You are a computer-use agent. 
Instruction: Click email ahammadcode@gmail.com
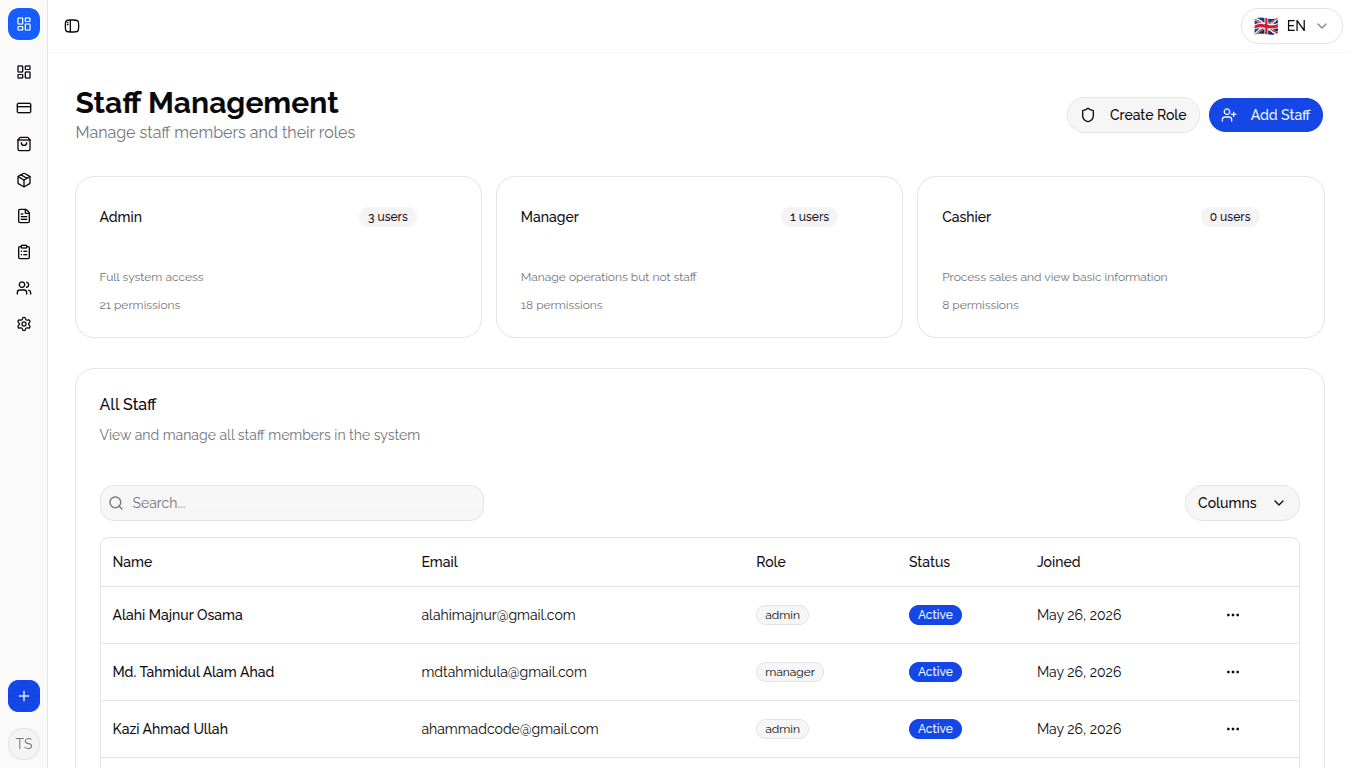click(x=510, y=729)
